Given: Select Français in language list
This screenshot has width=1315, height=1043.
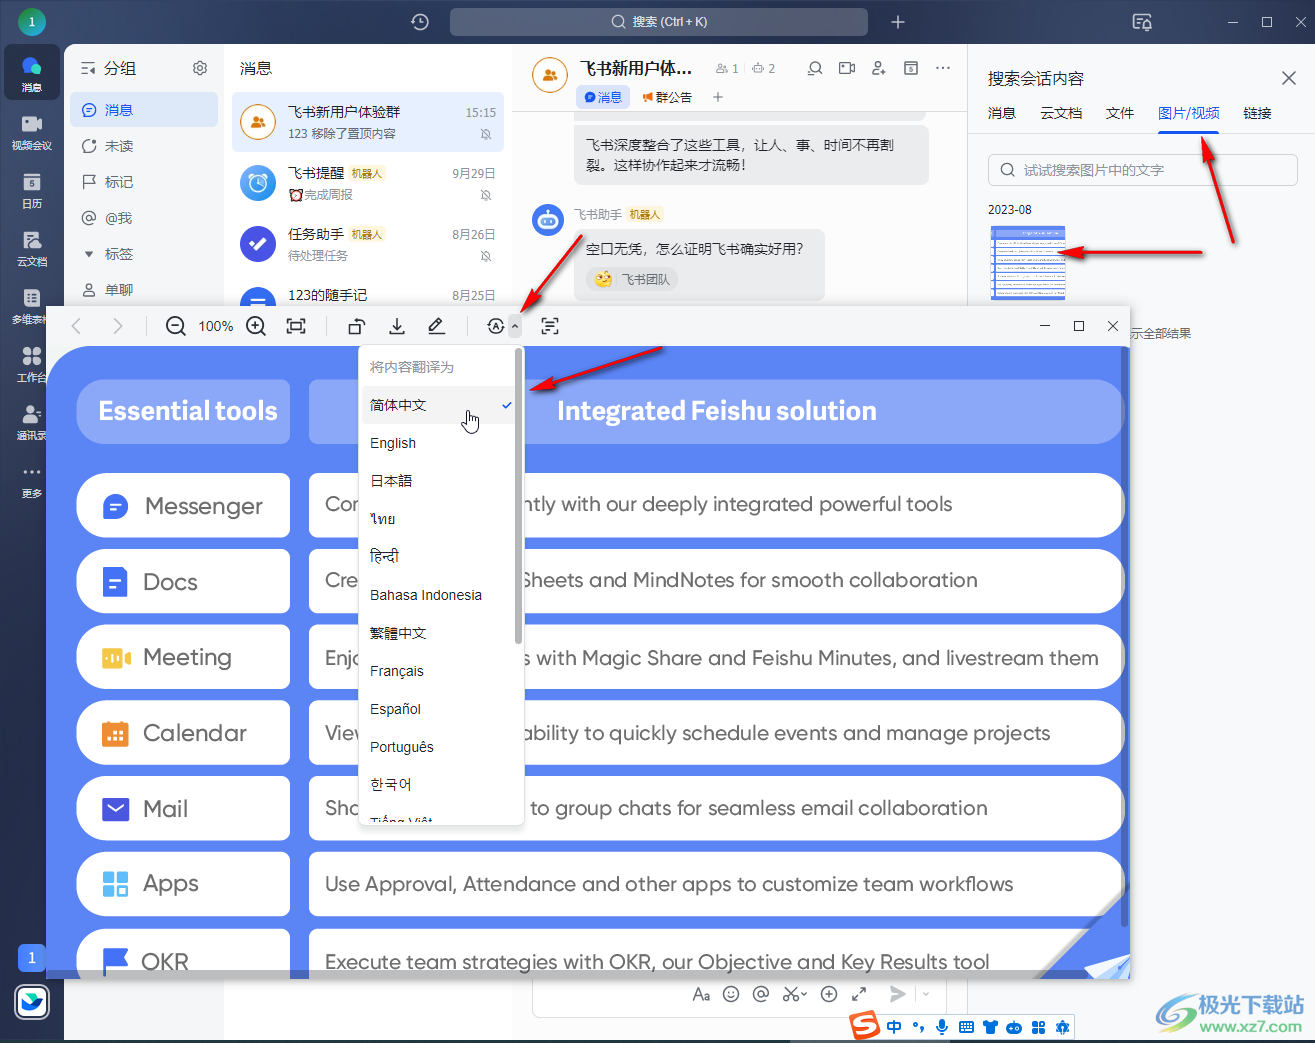Looking at the screenshot, I should click(x=440, y=671).
